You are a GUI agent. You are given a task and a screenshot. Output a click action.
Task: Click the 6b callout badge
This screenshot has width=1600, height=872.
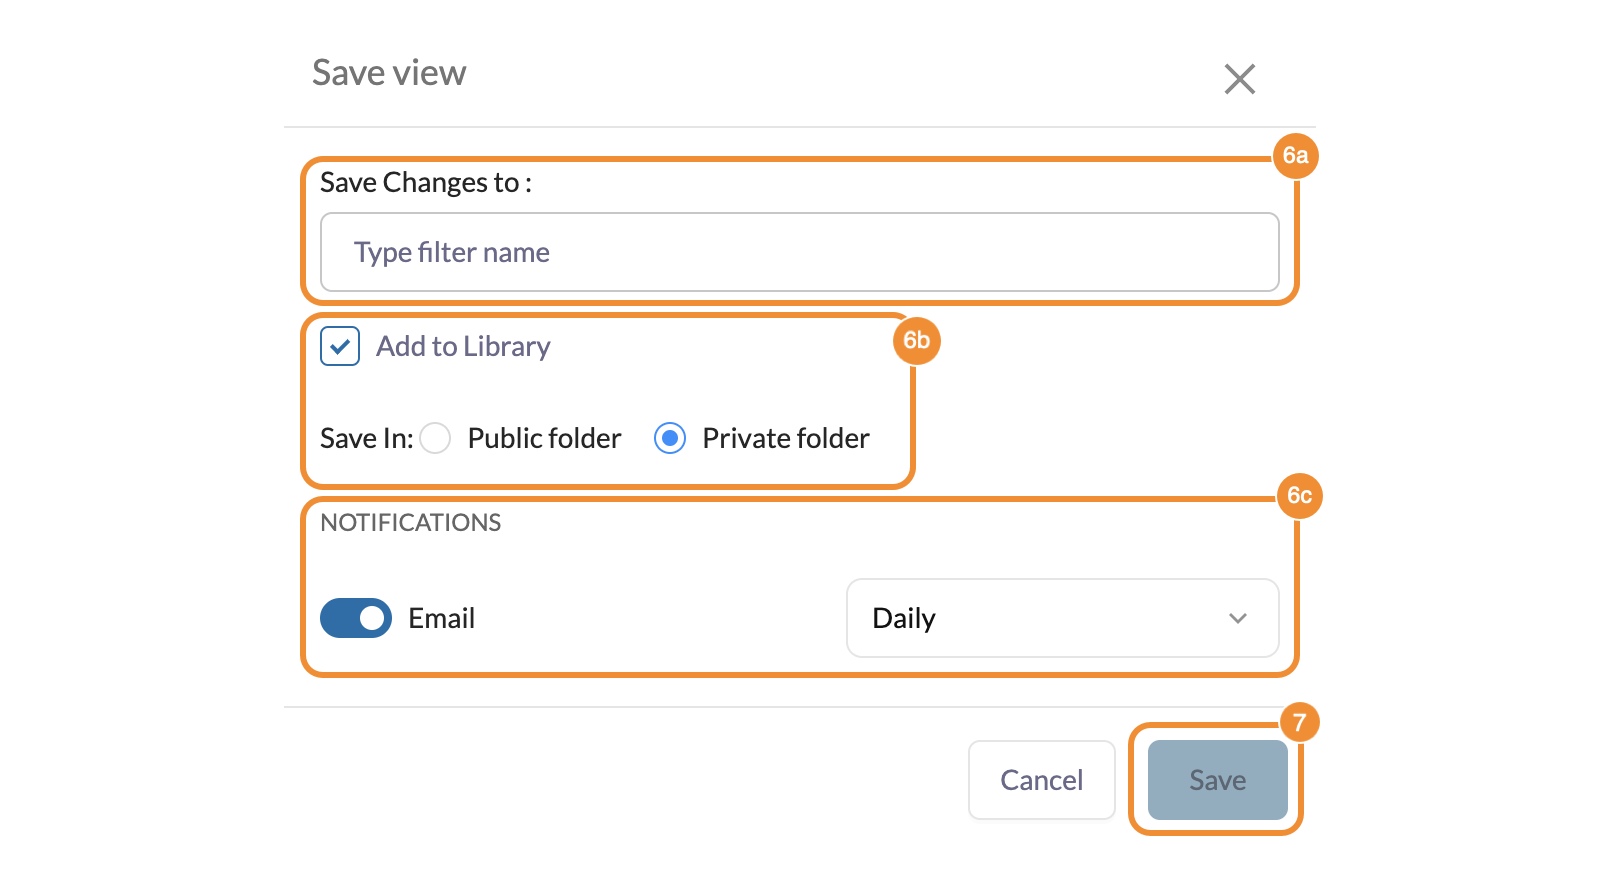(x=916, y=341)
